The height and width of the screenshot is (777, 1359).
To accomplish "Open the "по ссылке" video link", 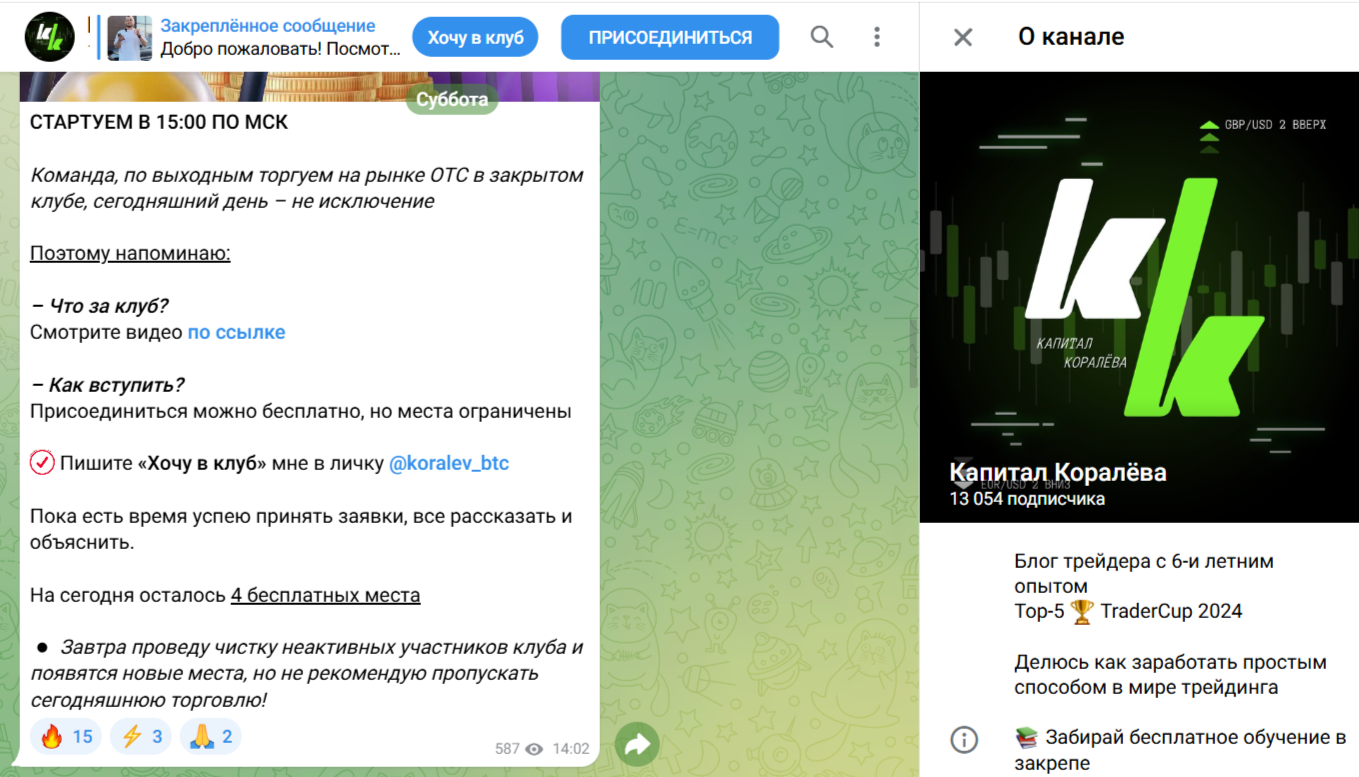I will coord(237,333).
